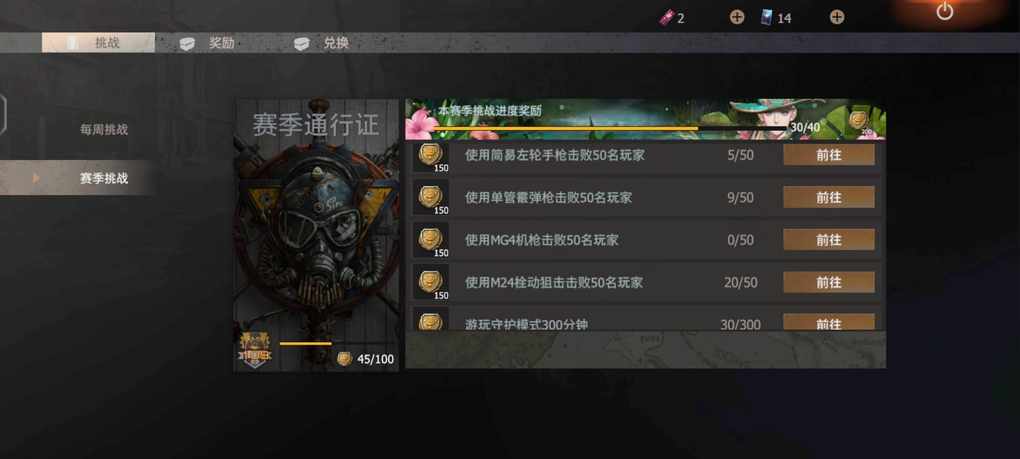Screen dimensions: 1020x459
Task: Click 前往 for M24栓动狙击 challenge
Action: (829, 282)
